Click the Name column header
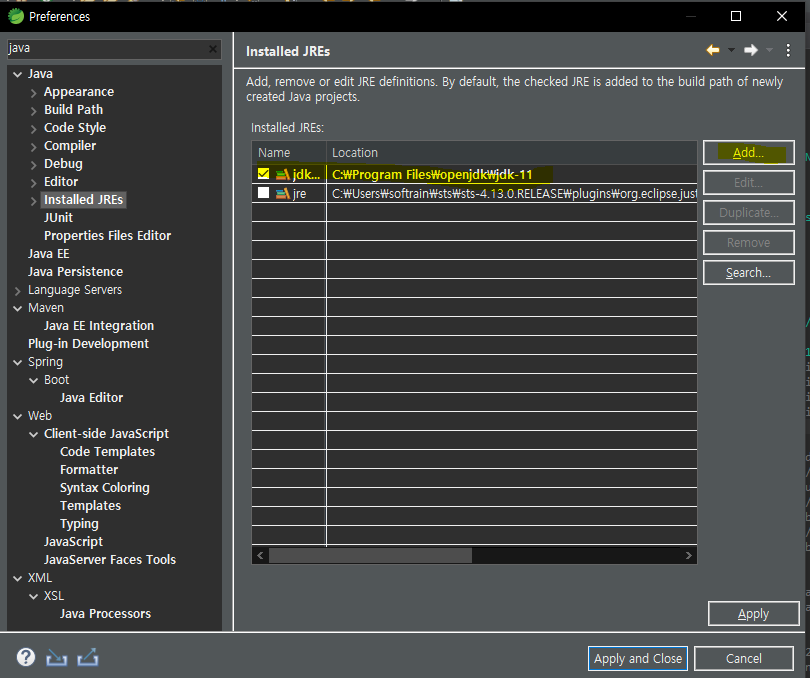The width and height of the screenshot is (810, 678). 289,153
